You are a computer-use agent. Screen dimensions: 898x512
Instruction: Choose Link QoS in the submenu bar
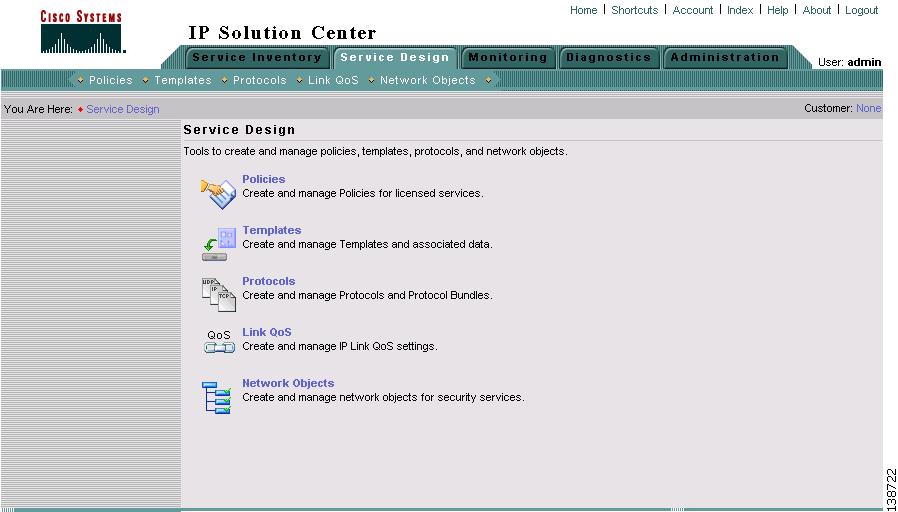(x=333, y=80)
